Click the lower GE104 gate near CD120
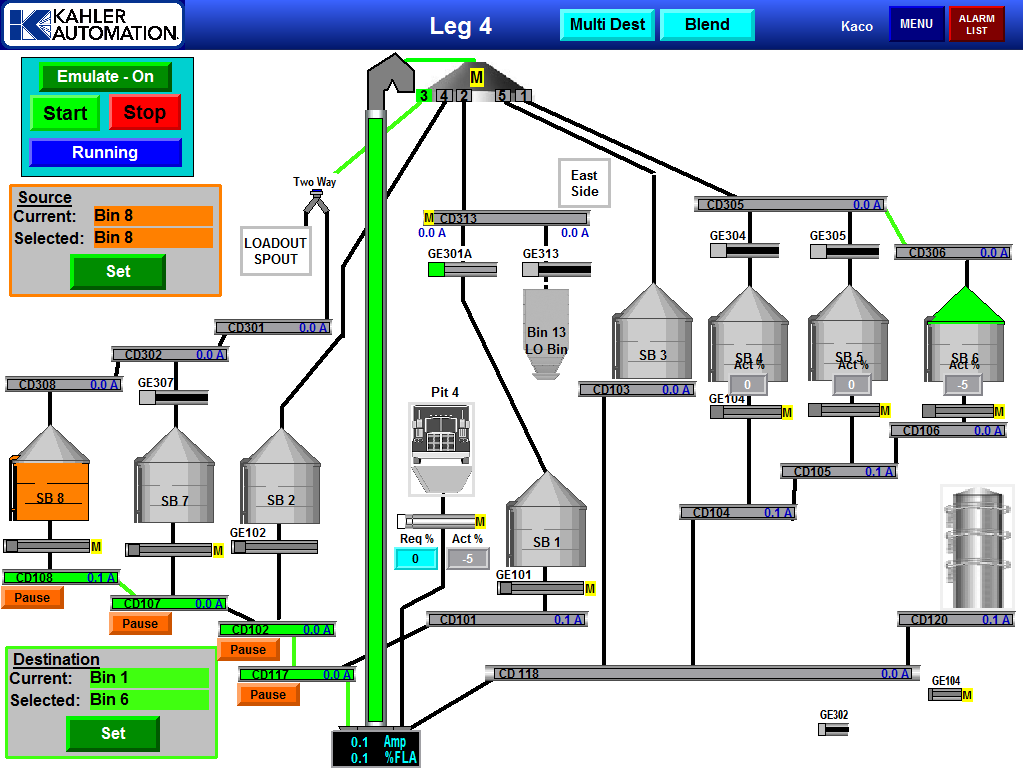This screenshot has height=768, width=1023. [945, 695]
